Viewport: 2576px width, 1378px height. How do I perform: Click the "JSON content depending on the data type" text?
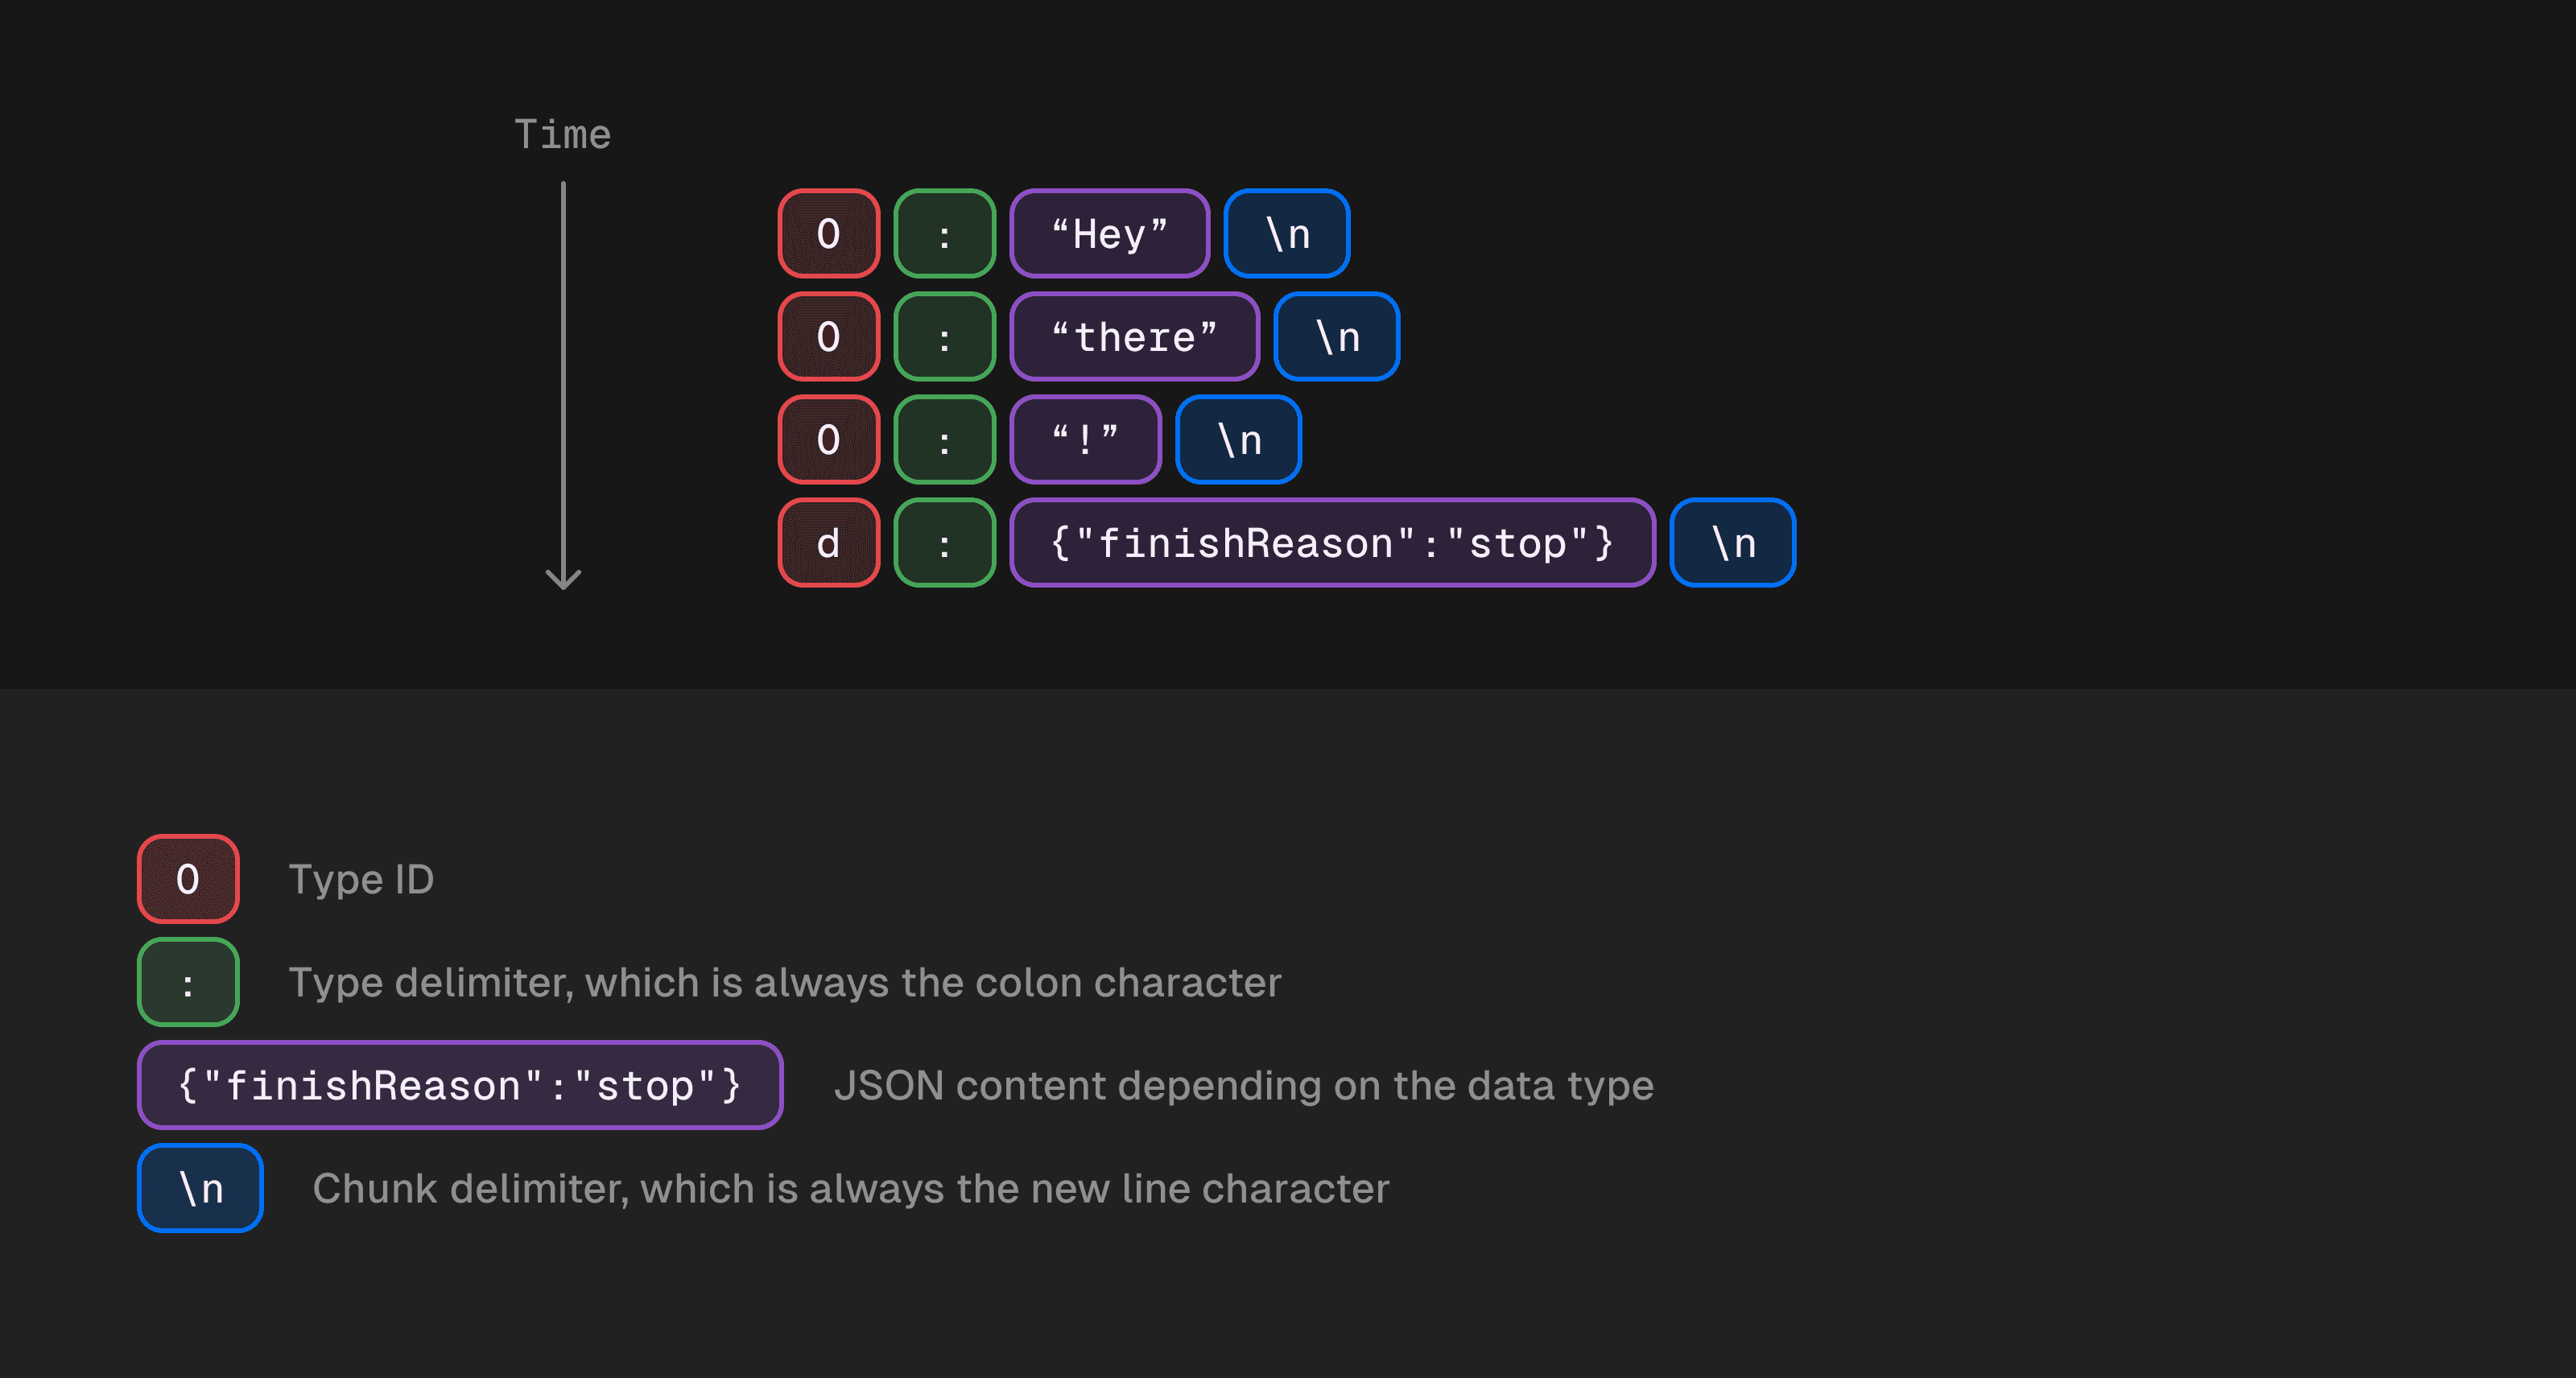pos(1243,1085)
